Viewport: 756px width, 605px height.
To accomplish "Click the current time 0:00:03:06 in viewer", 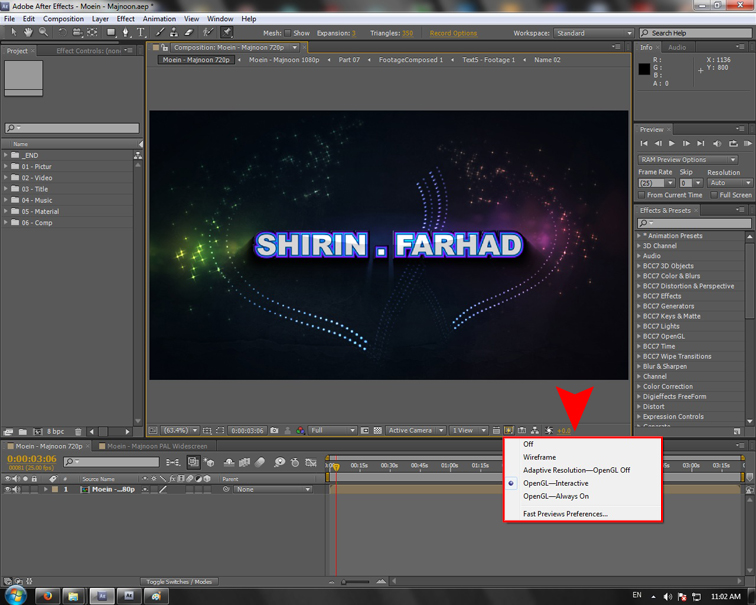I will click(x=247, y=430).
